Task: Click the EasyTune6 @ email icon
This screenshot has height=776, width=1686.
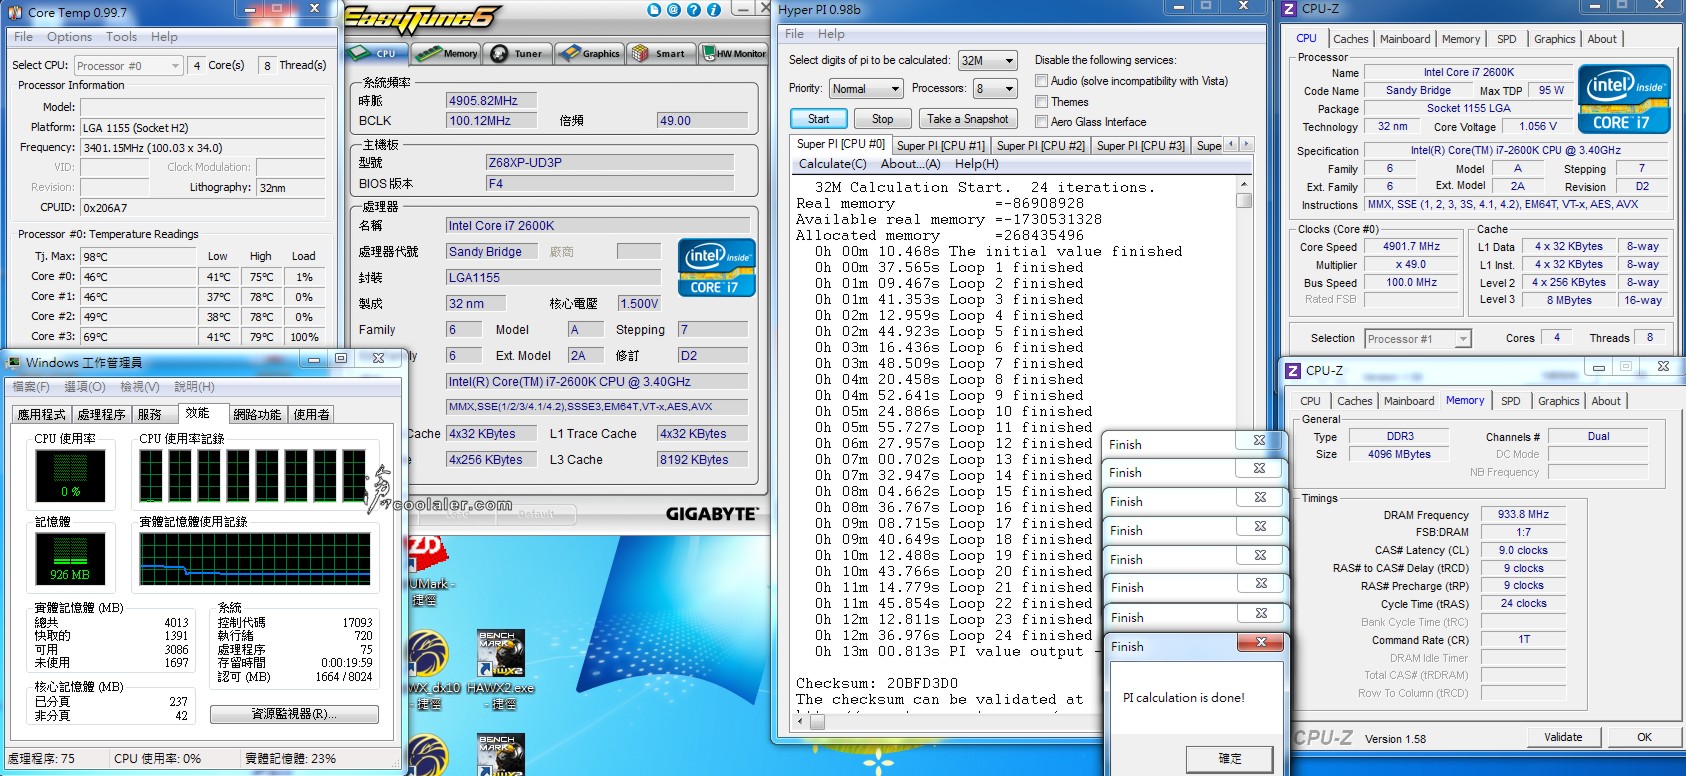Action: (x=674, y=10)
